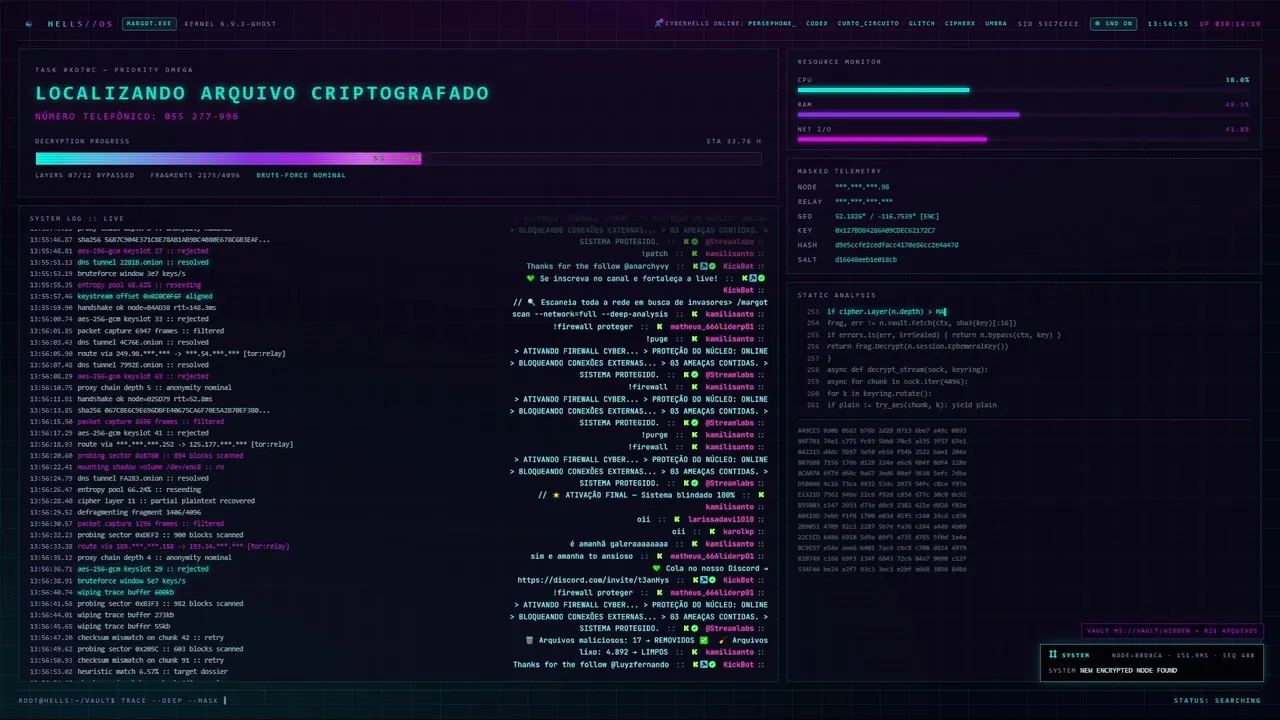Open the NEW ENCRYPTED NODE FOUND notification

(1152, 663)
